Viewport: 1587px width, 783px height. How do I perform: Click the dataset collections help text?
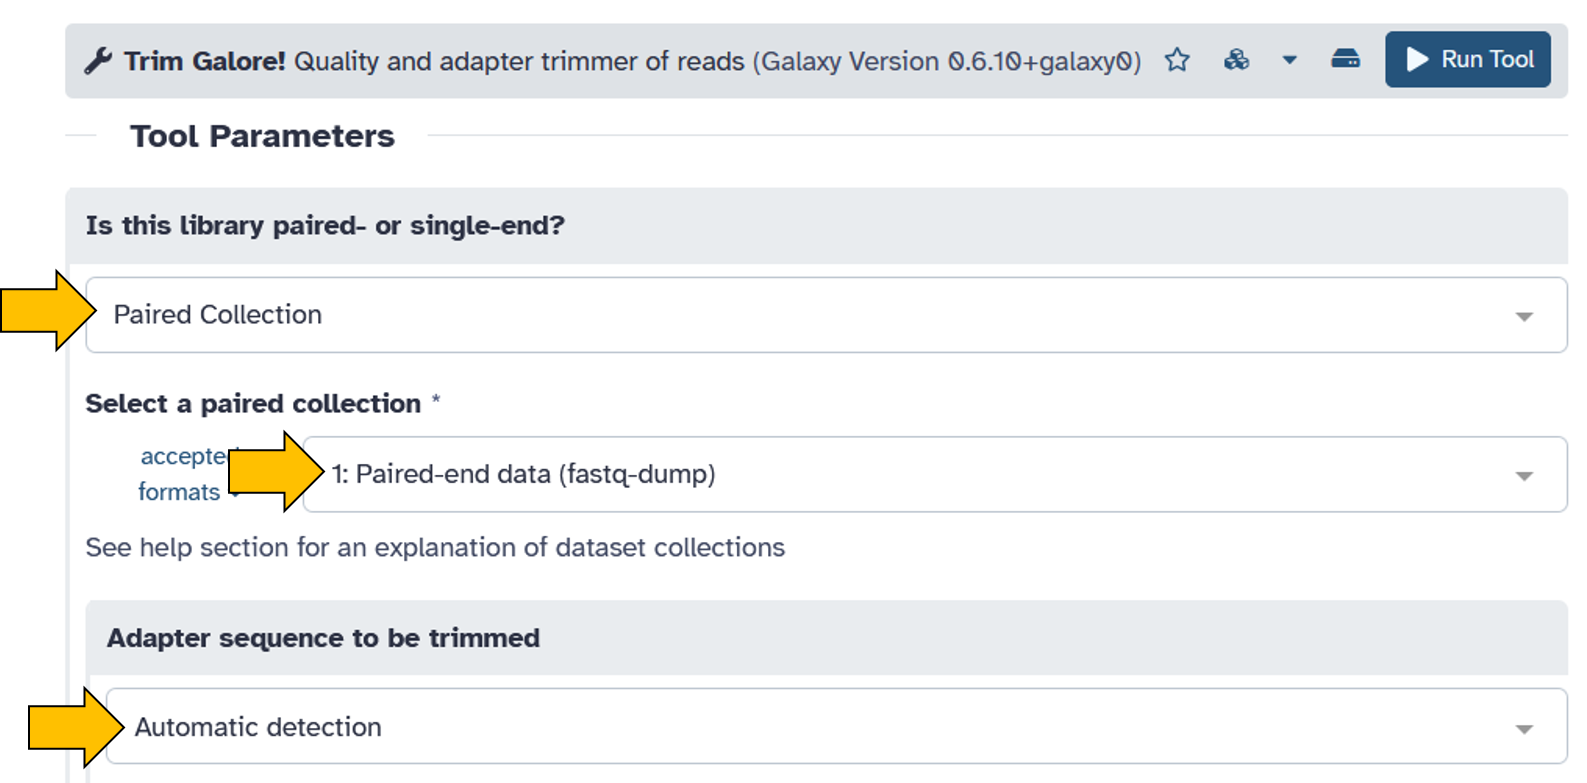coord(435,547)
